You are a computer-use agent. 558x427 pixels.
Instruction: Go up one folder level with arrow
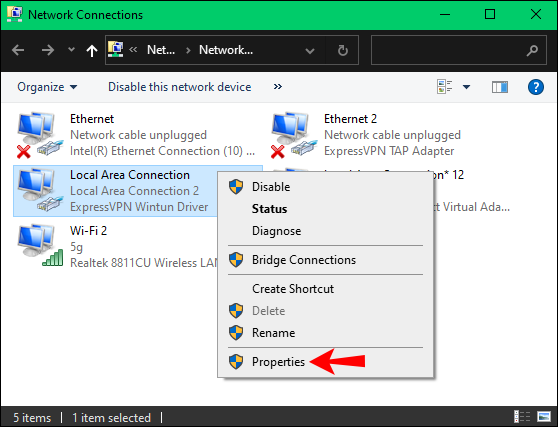(92, 51)
